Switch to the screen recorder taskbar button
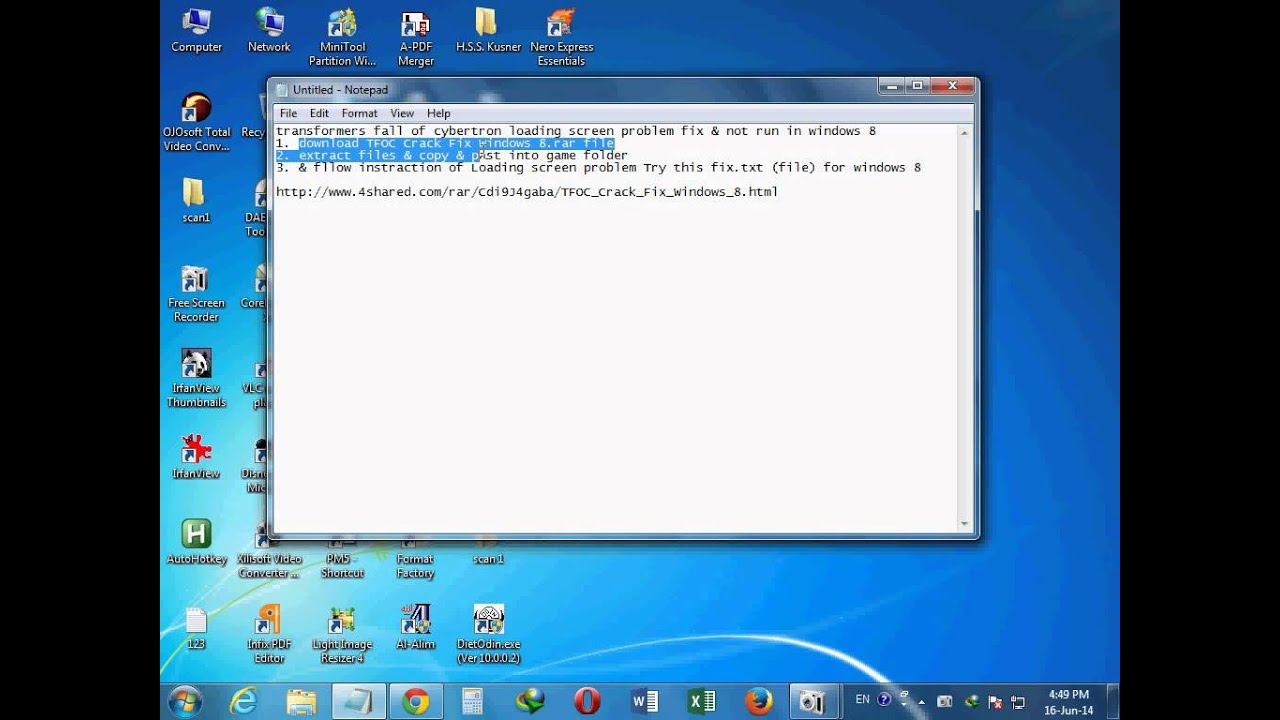 (813, 702)
